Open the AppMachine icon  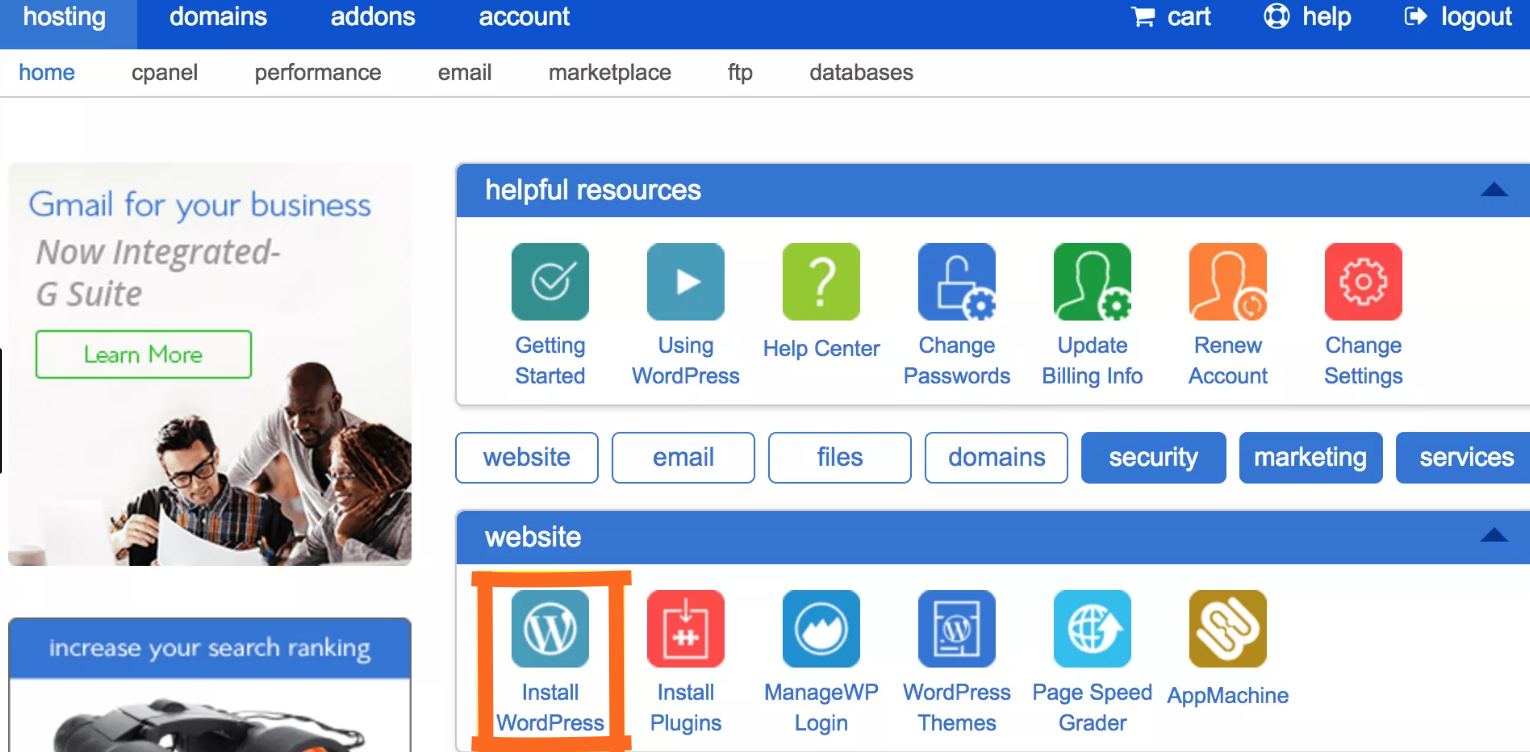(1227, 629)
